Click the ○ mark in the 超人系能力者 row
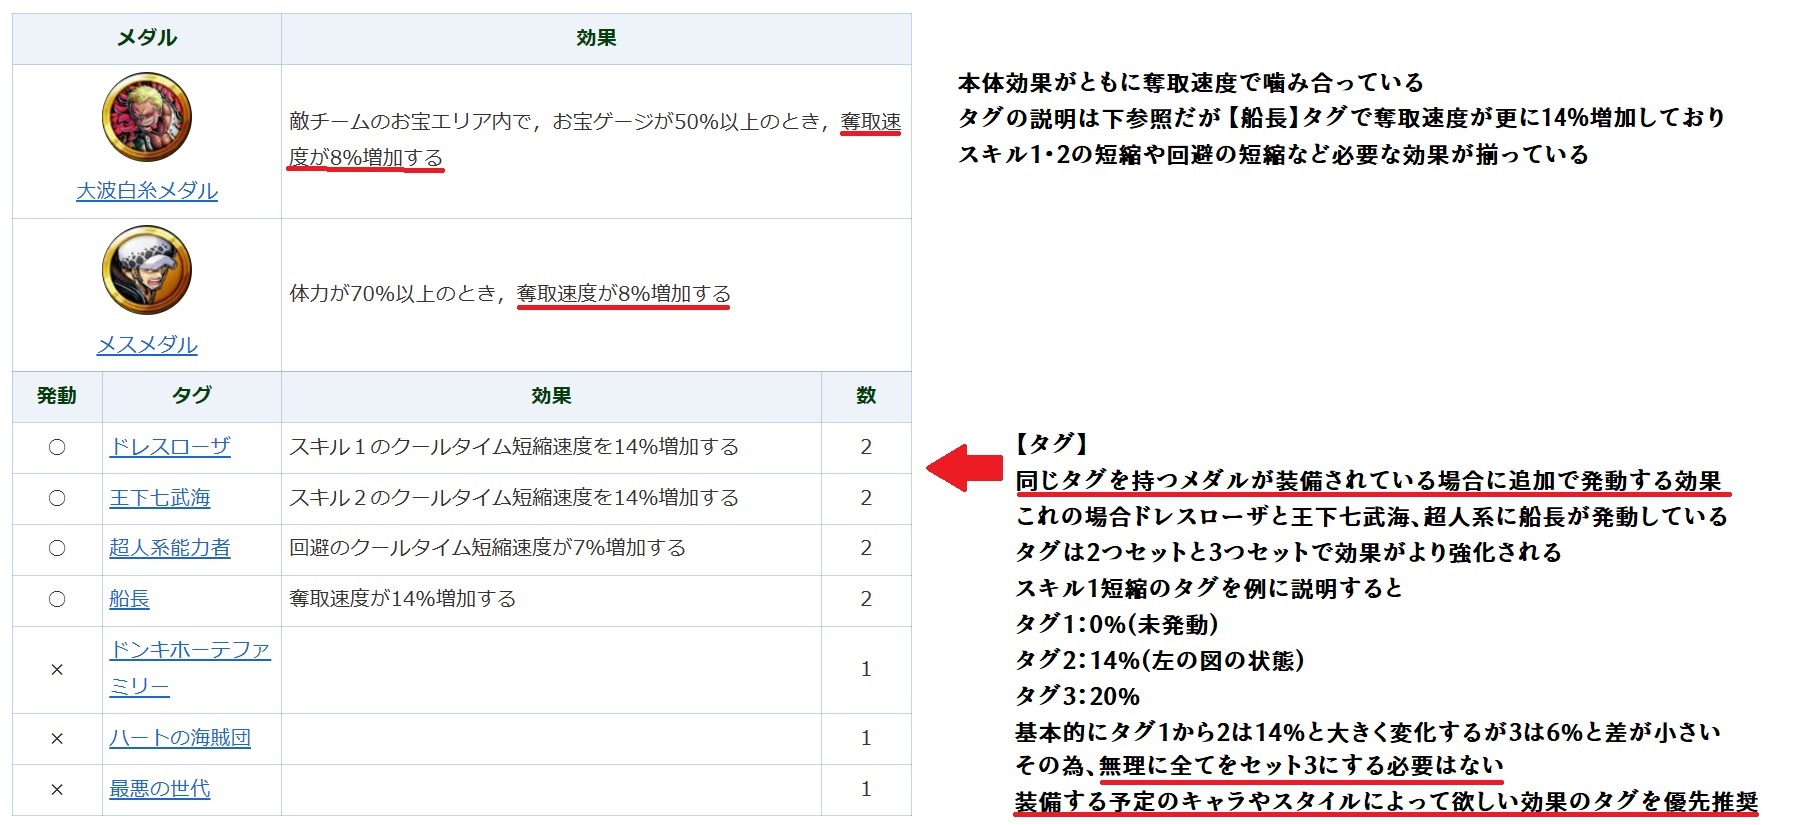Screen dimensions: 1811x825 click(x=57, y=548)
